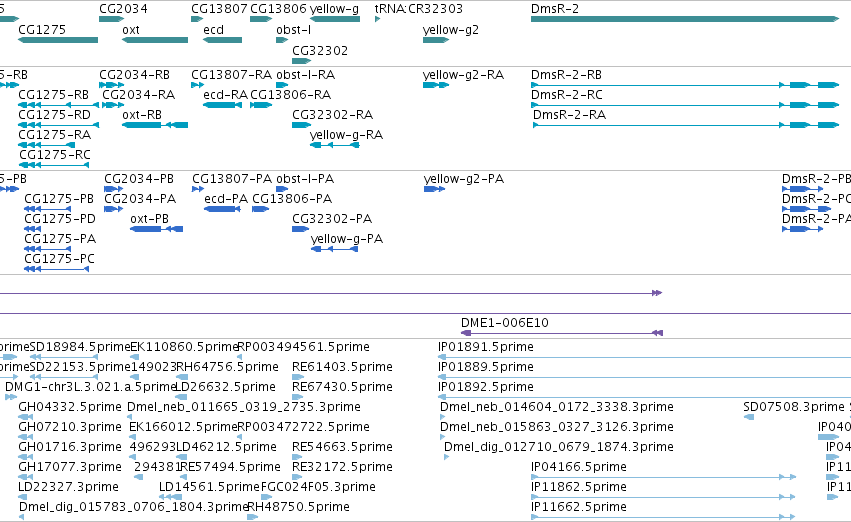851x522 pixels.
Task: Click protein yellow-g2-PA
Action: tap(434, 189)
